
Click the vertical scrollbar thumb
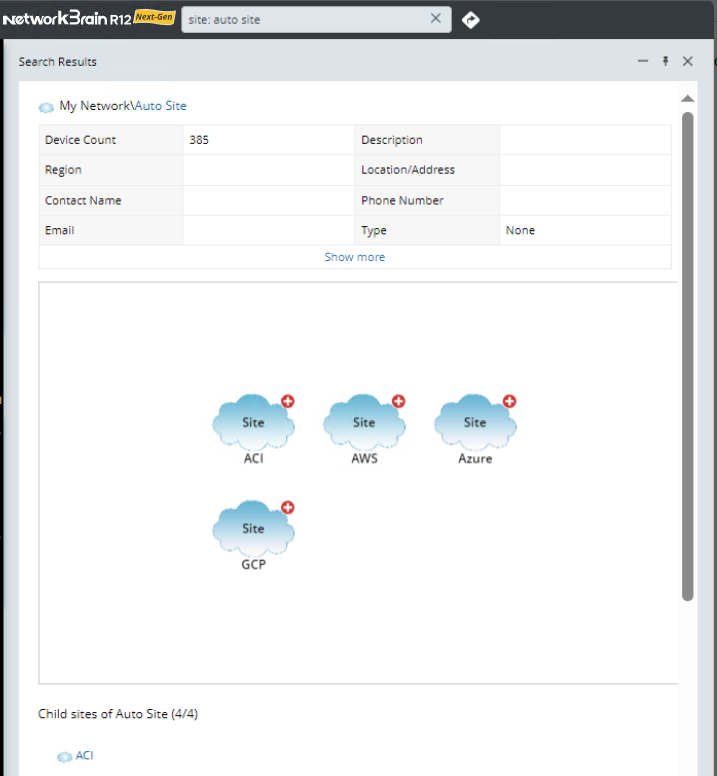tap(687, 356)
